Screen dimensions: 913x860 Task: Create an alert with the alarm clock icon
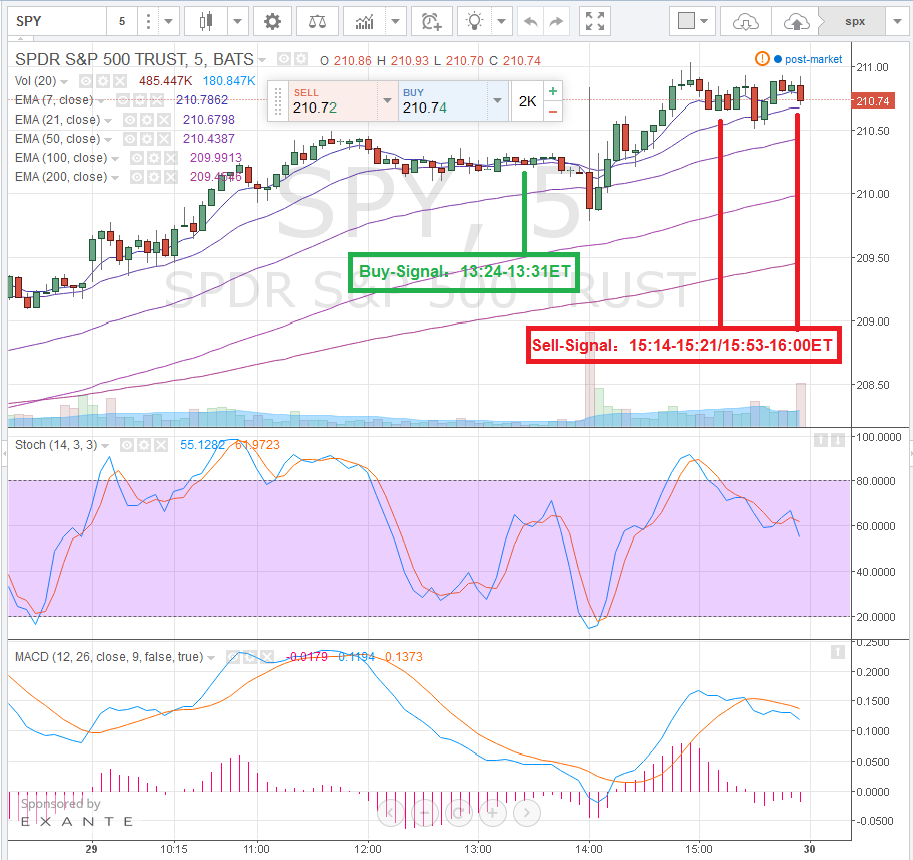pos(431,22)
